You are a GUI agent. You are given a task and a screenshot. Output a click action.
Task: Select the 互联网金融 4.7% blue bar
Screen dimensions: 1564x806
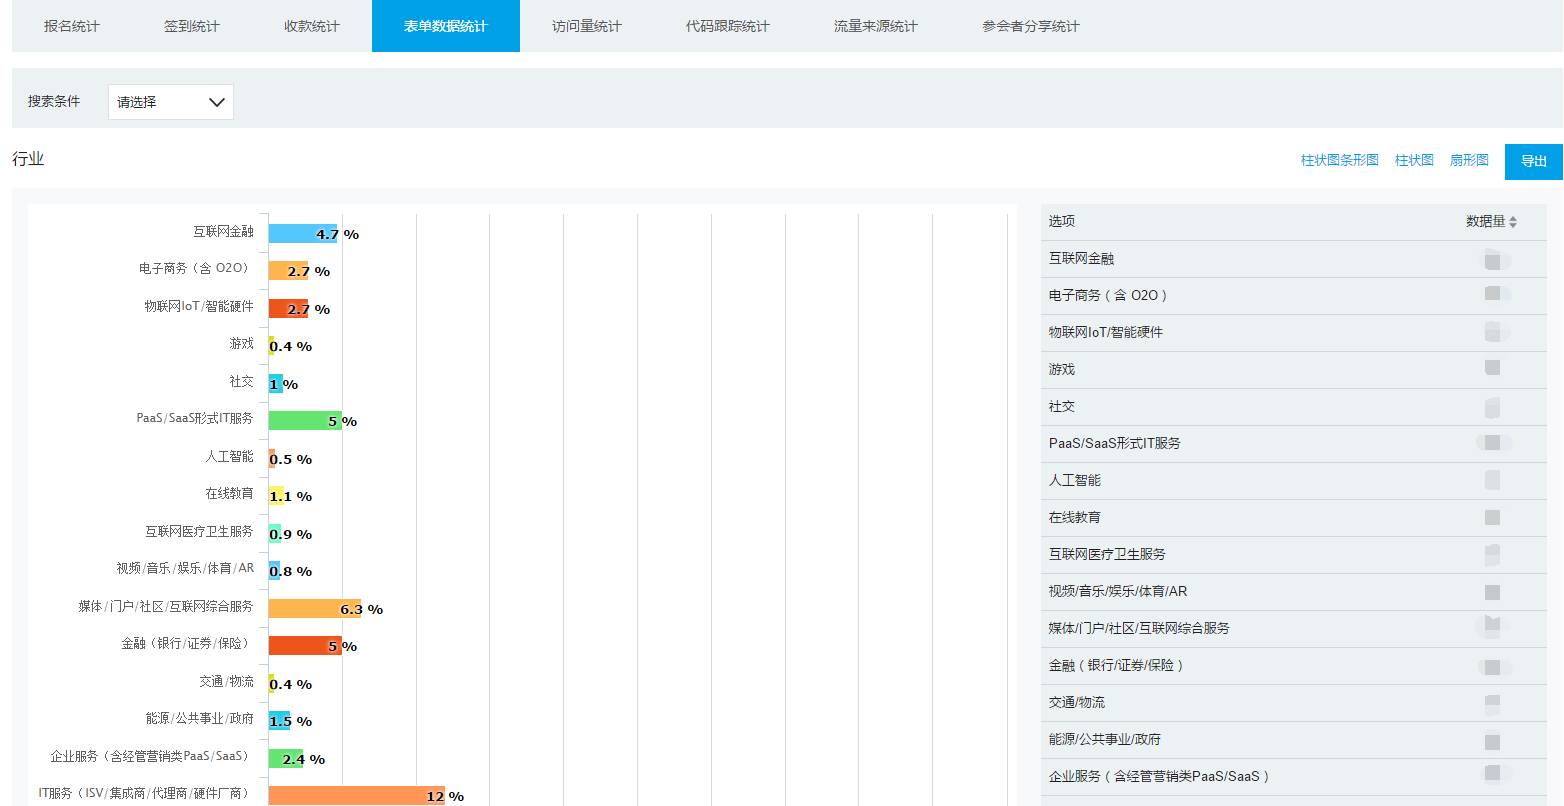point(303,233)
